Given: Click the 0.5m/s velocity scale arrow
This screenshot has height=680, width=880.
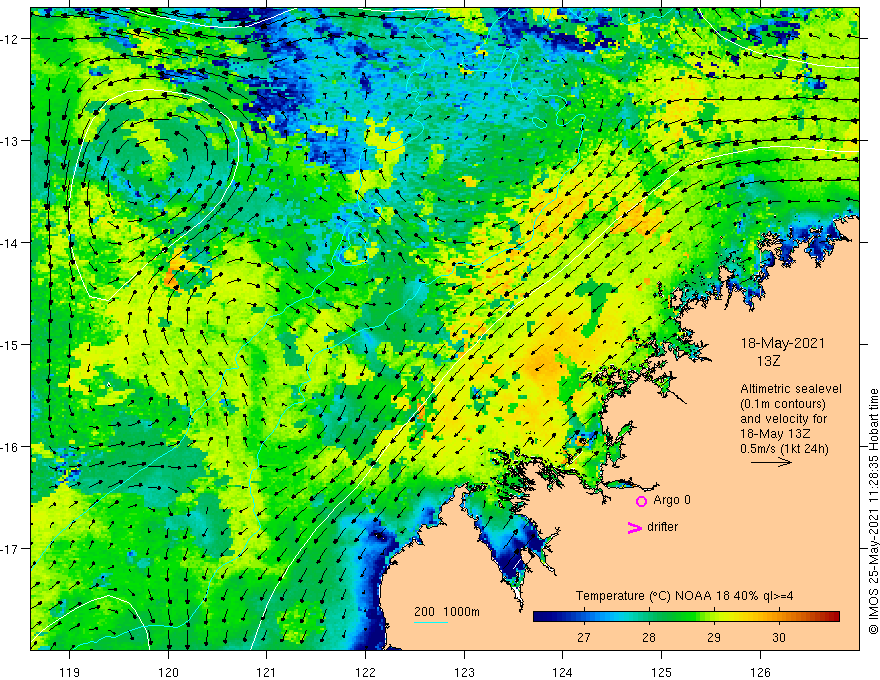Looking at the screenshot, I should [x=771, y=462].
